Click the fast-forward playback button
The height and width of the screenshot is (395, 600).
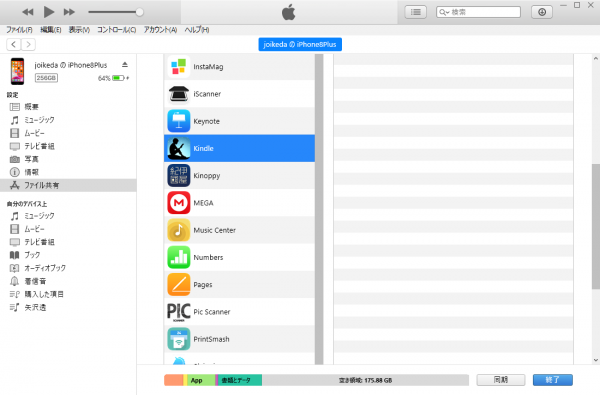pos(69,12)
